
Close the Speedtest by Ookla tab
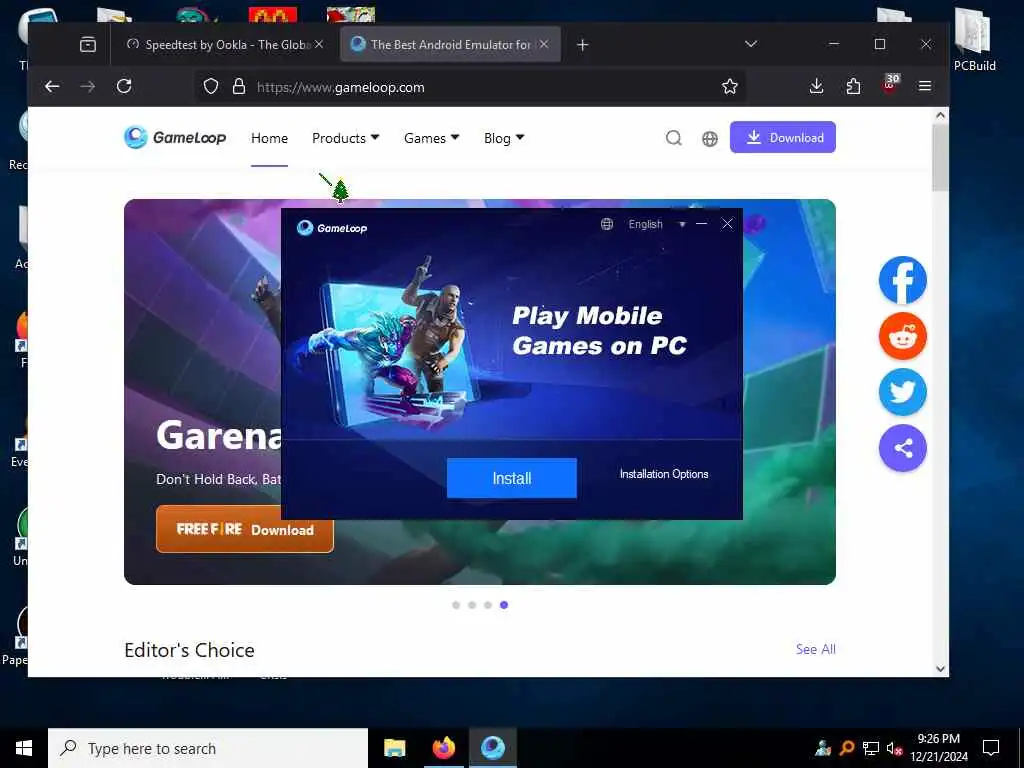pos(319,44)
